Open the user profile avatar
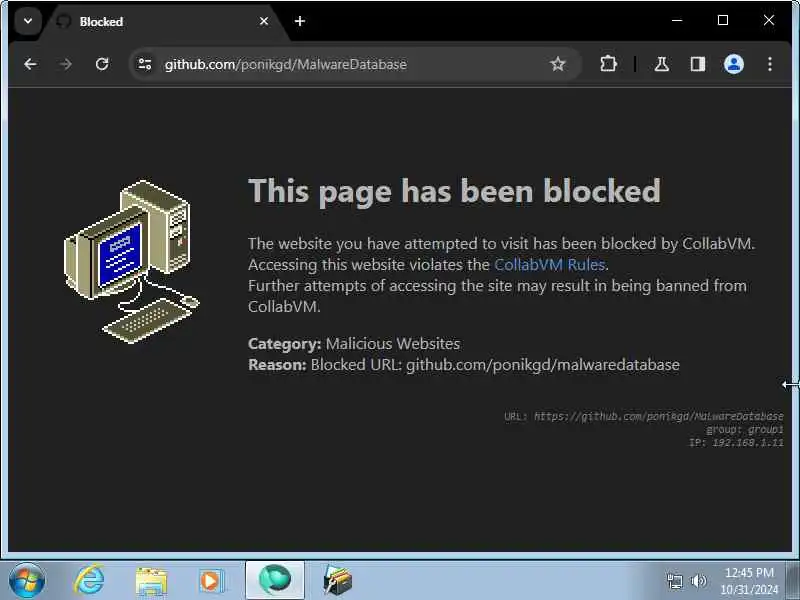 (x=734, y=64)
